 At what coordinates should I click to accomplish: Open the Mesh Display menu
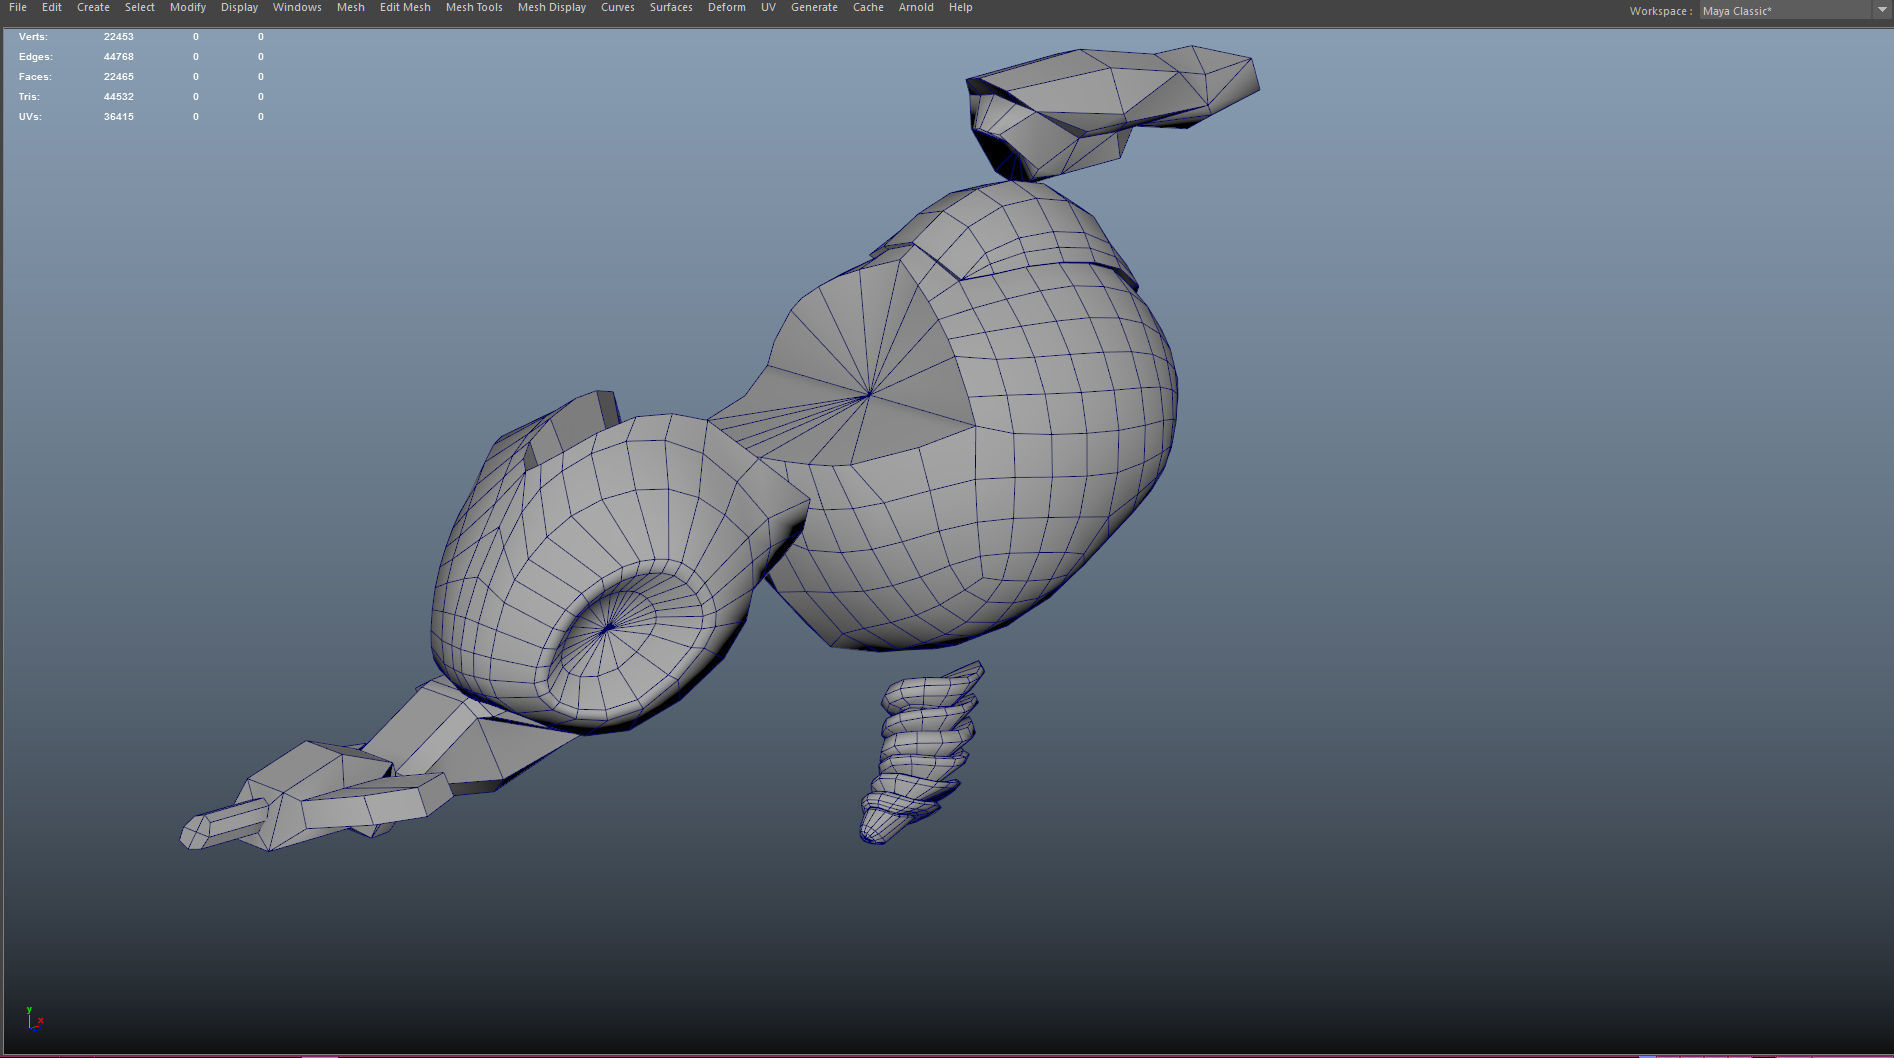pyautogui.click(x=552, y=8)
